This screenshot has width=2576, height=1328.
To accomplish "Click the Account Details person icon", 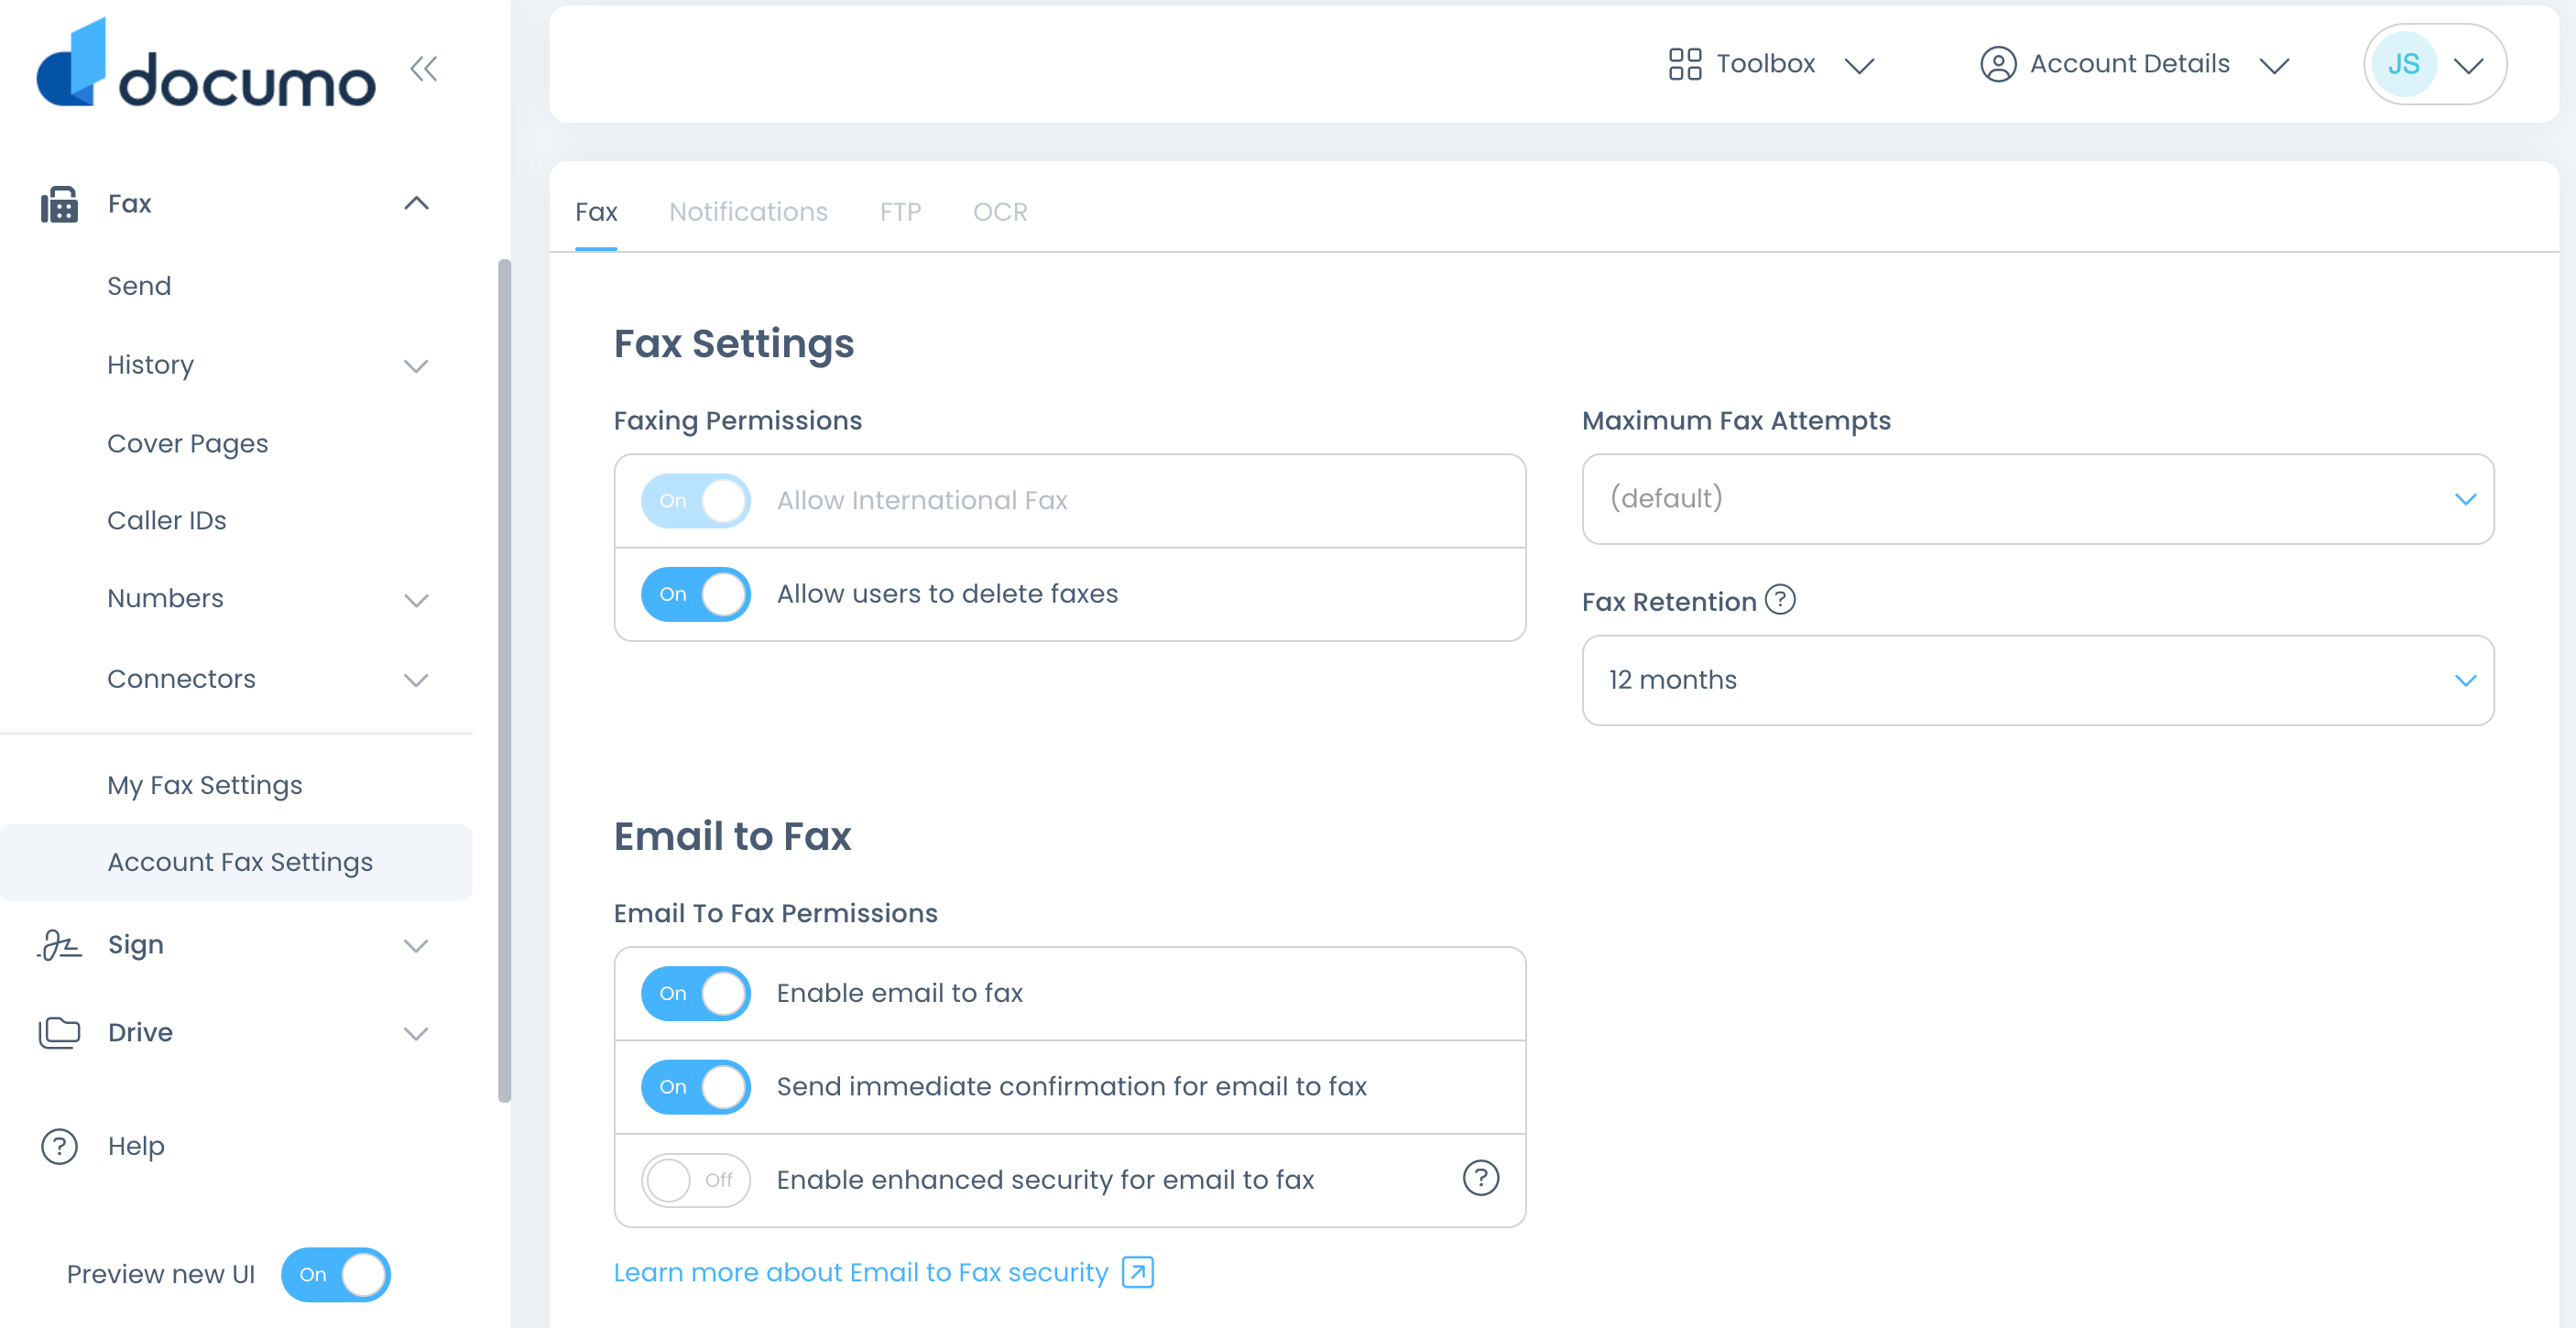I will pos(1998,63).
